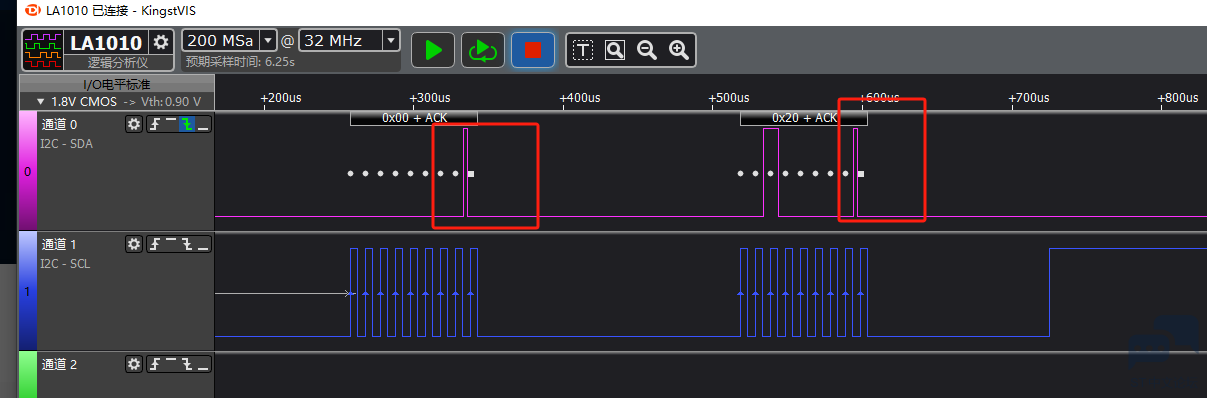Click channel 1 blue color strip
Screen dimensions: 1207x398
point(28,291)
